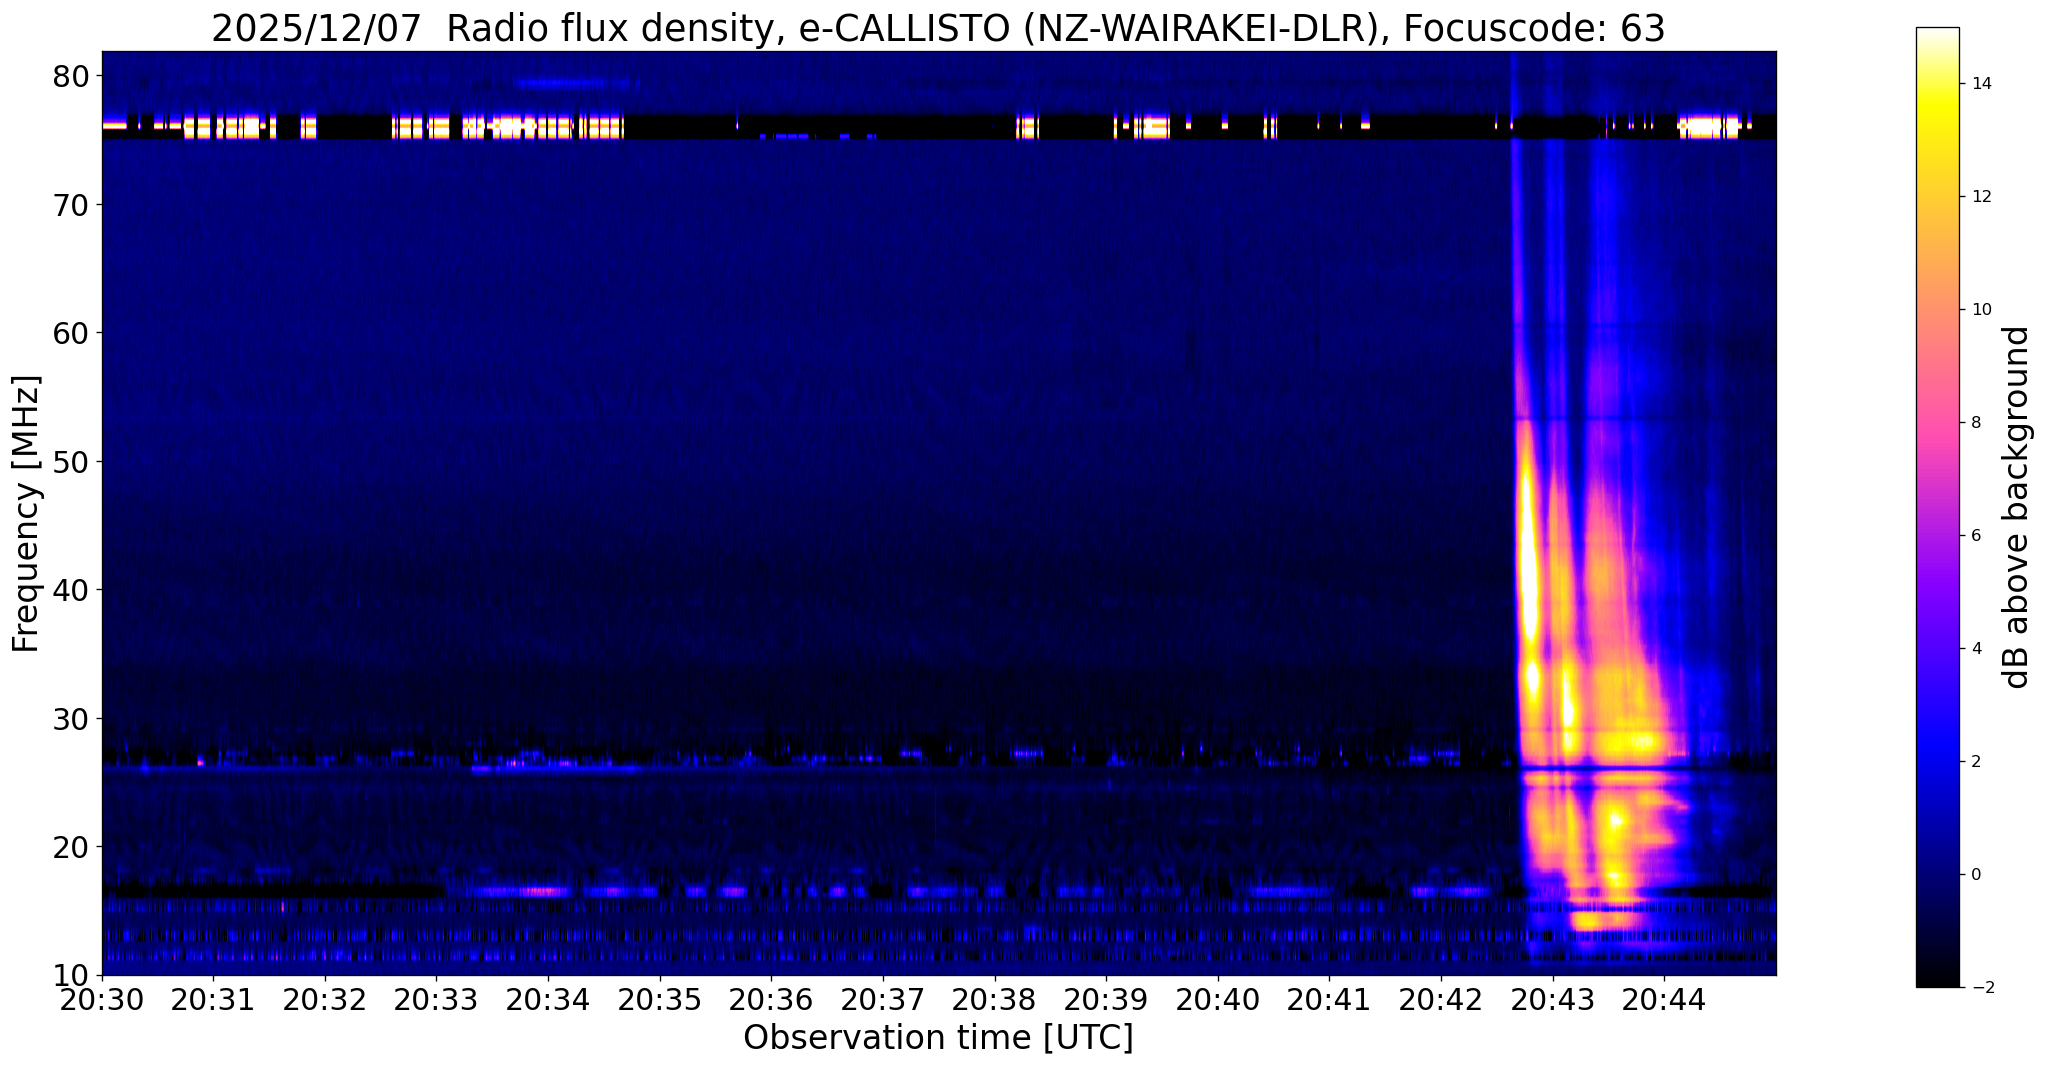
Task: Click the 10 MHz frequency tick label
Action: [x=70, y=975]
